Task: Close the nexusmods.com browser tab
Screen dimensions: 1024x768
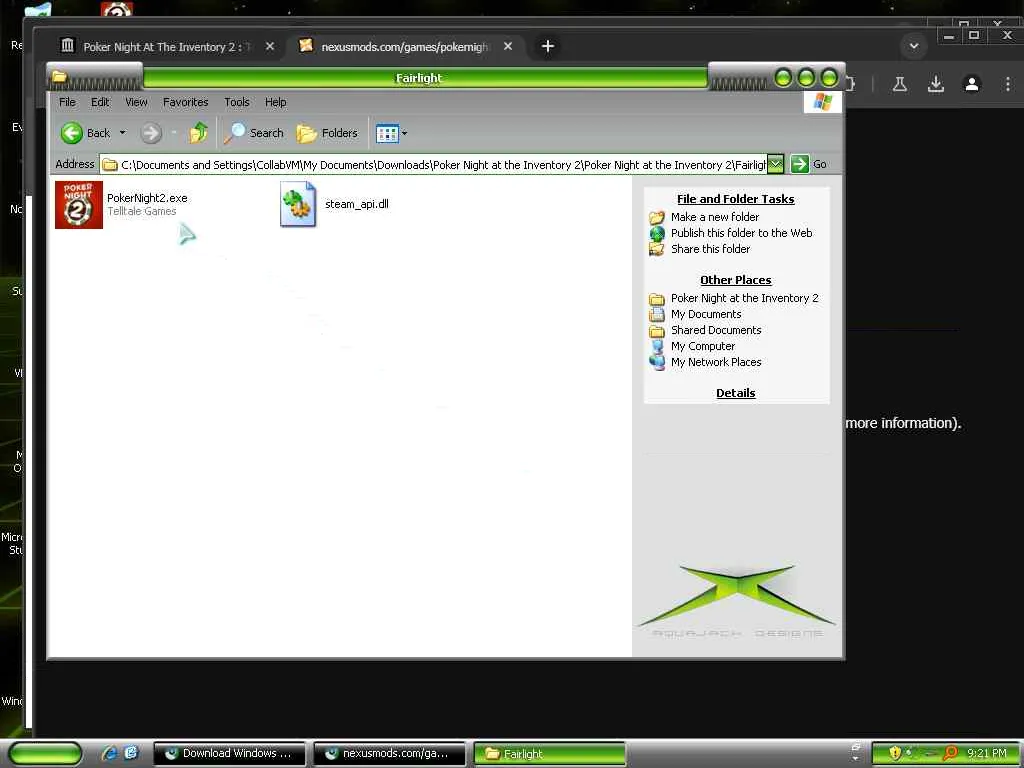Action: 508,46
